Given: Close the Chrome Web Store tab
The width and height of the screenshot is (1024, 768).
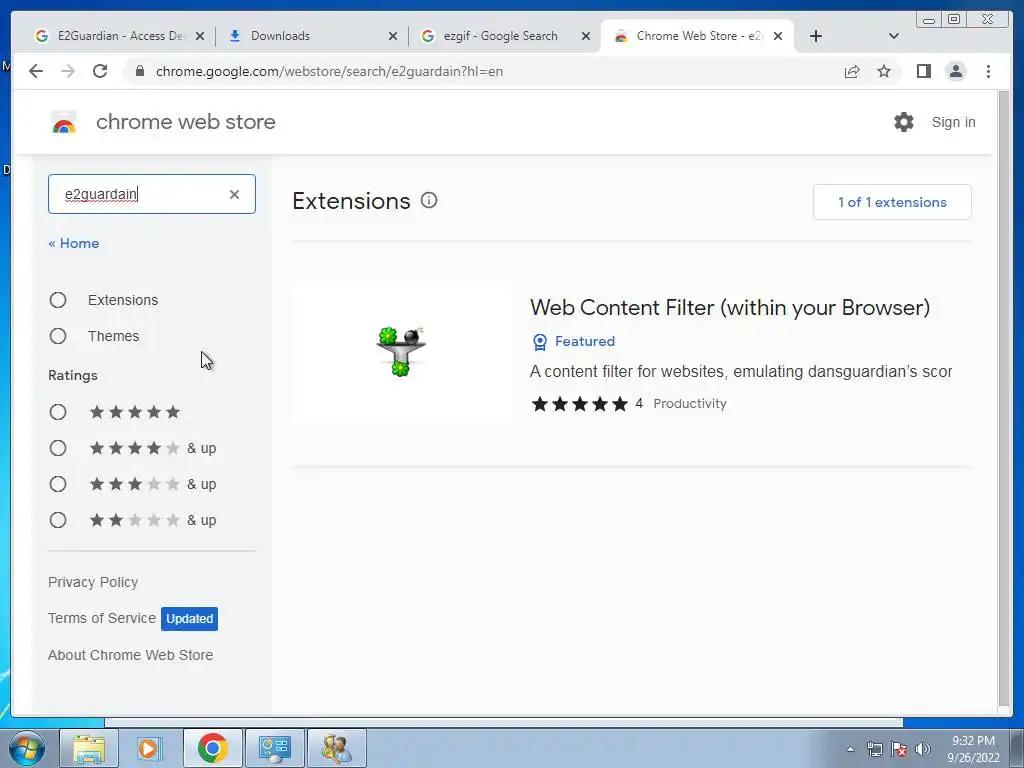Looking at the screenshot, I should (x=778, y=36).
